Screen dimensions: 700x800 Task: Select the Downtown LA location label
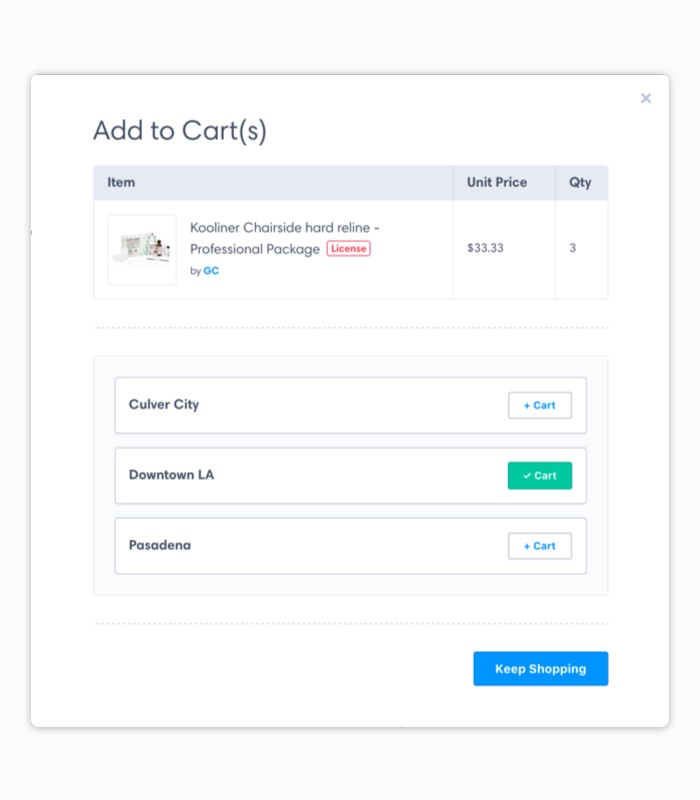pos(171,475)
